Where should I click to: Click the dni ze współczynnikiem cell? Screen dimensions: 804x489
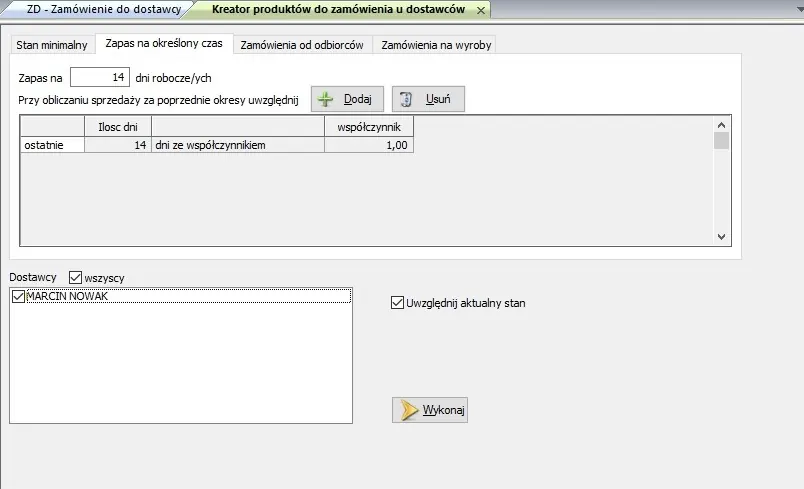[x=238, y=145]
